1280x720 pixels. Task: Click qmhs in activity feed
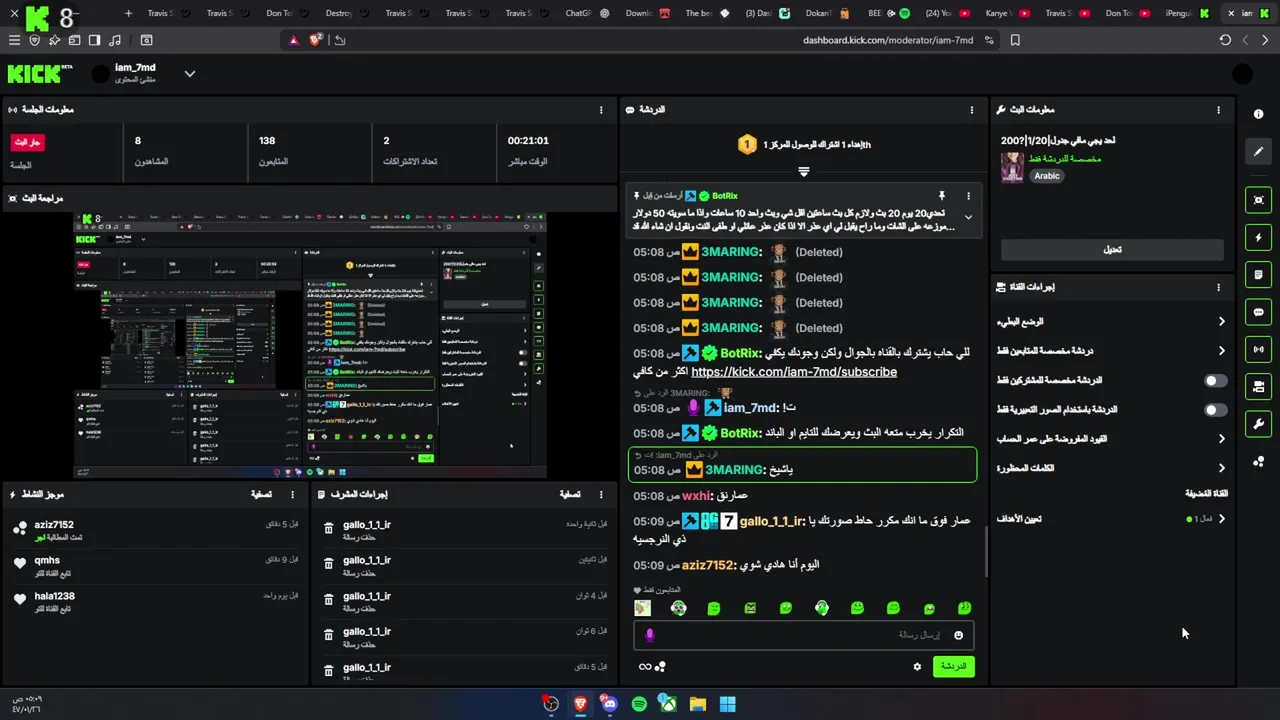[47, 561]
